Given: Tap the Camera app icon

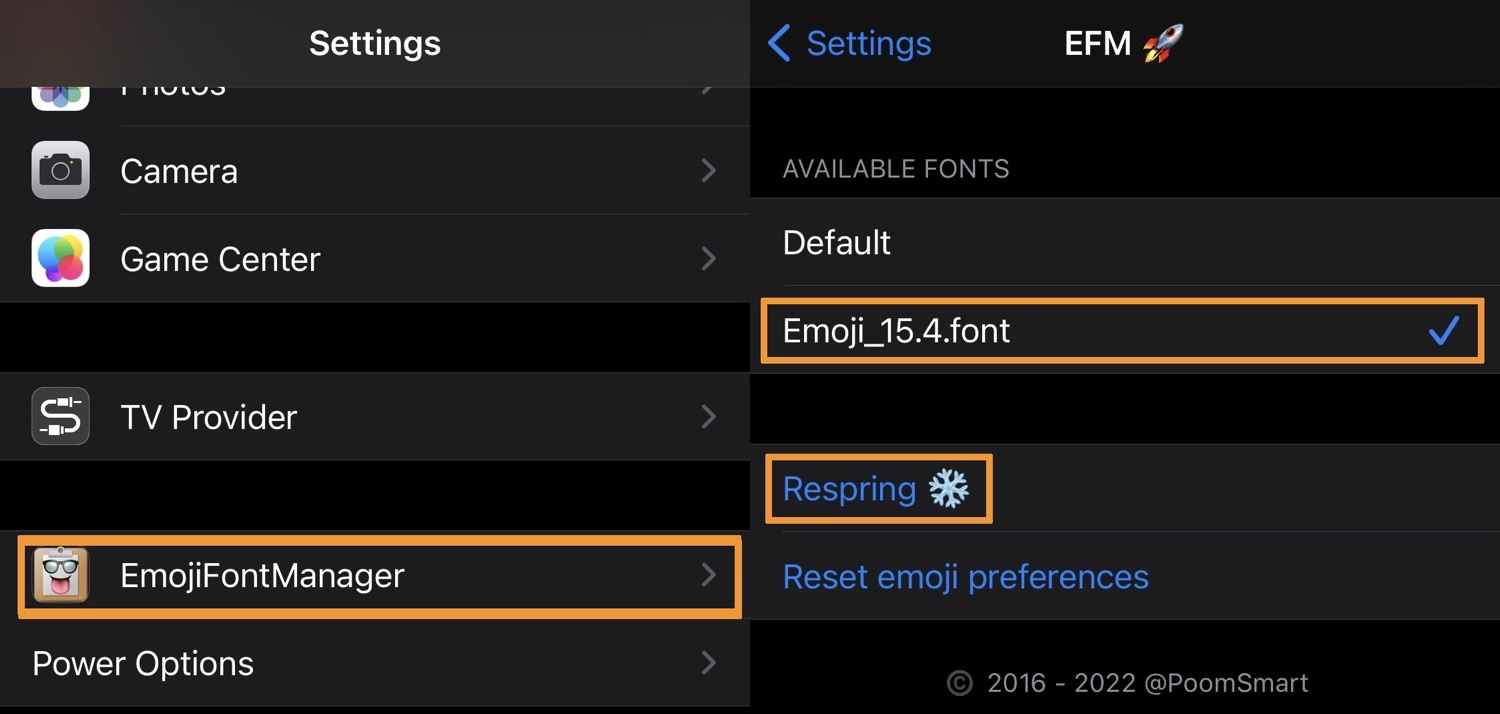Looking at the screenshot, I should click(x=60, y=170).
